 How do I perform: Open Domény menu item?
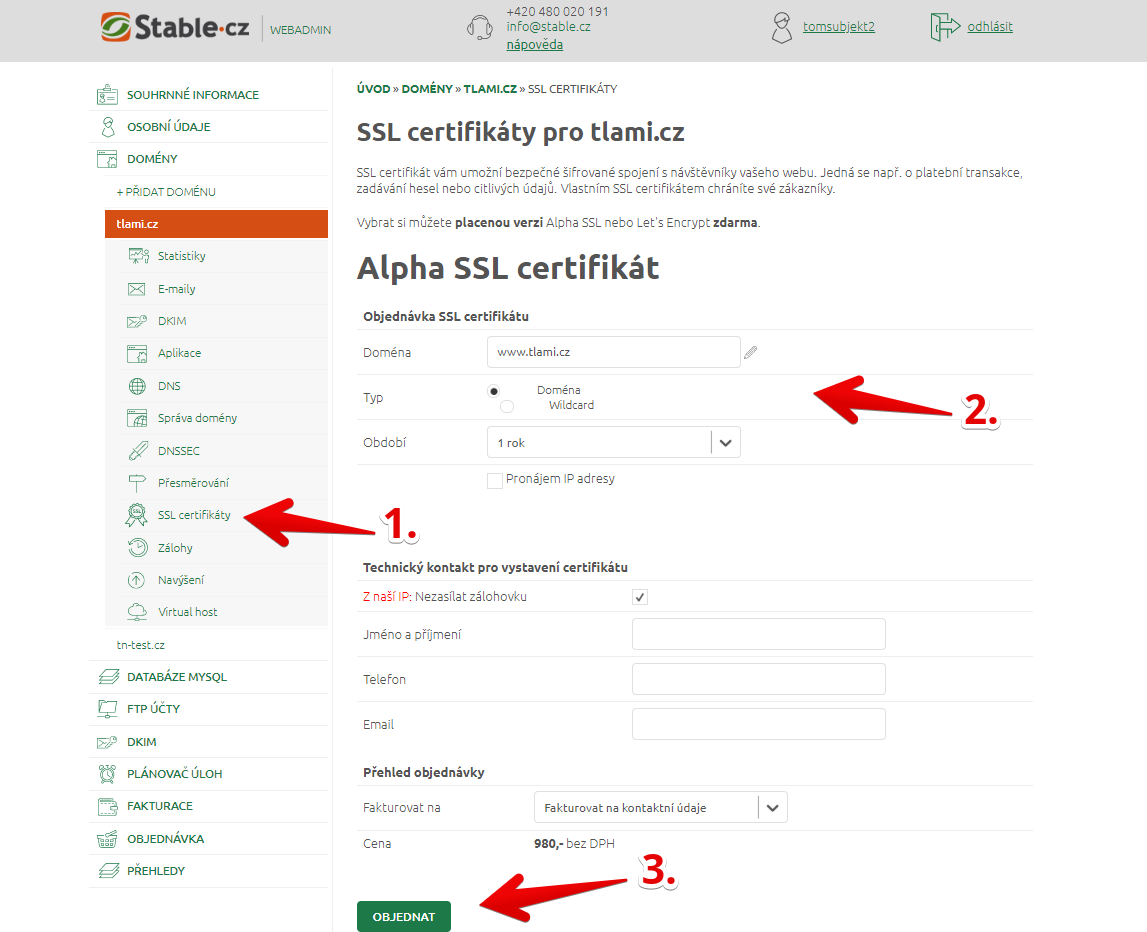pos(152,159)
